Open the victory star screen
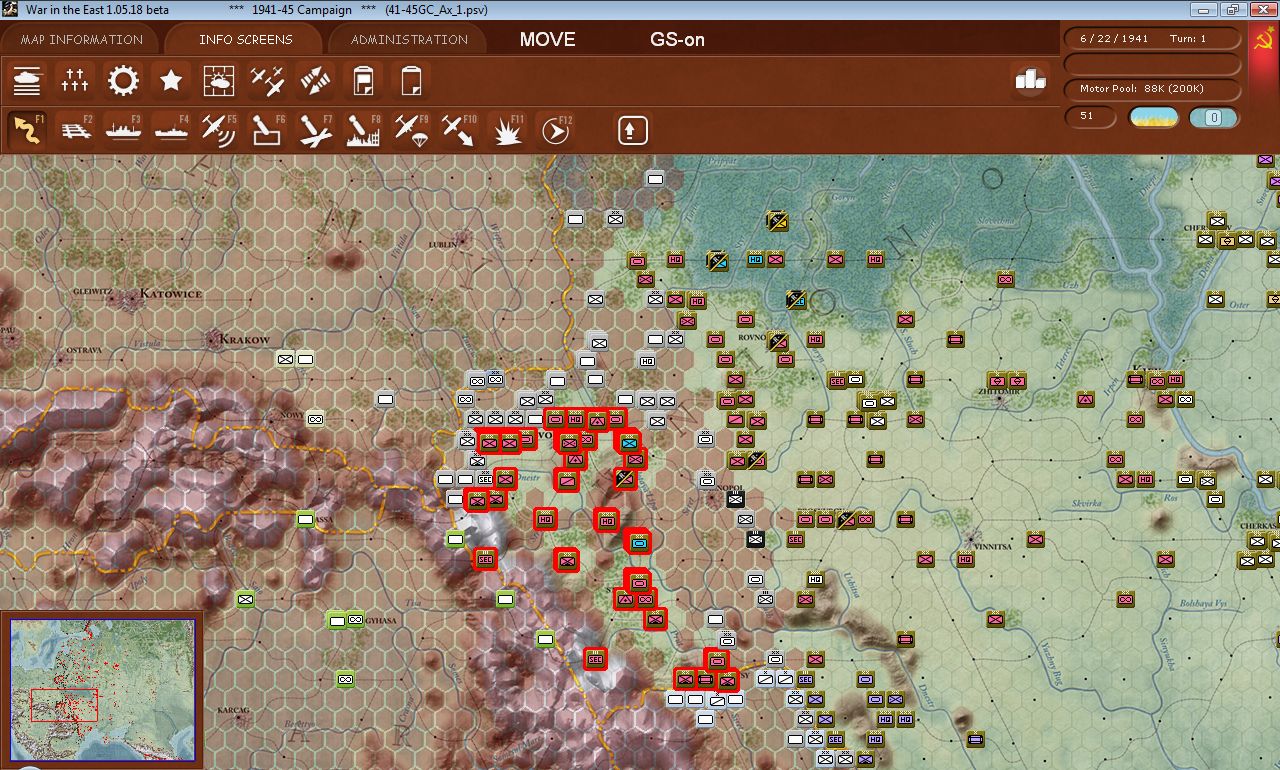The height and width of the screenshot is (770, 1280). click(x=171, y=81)
